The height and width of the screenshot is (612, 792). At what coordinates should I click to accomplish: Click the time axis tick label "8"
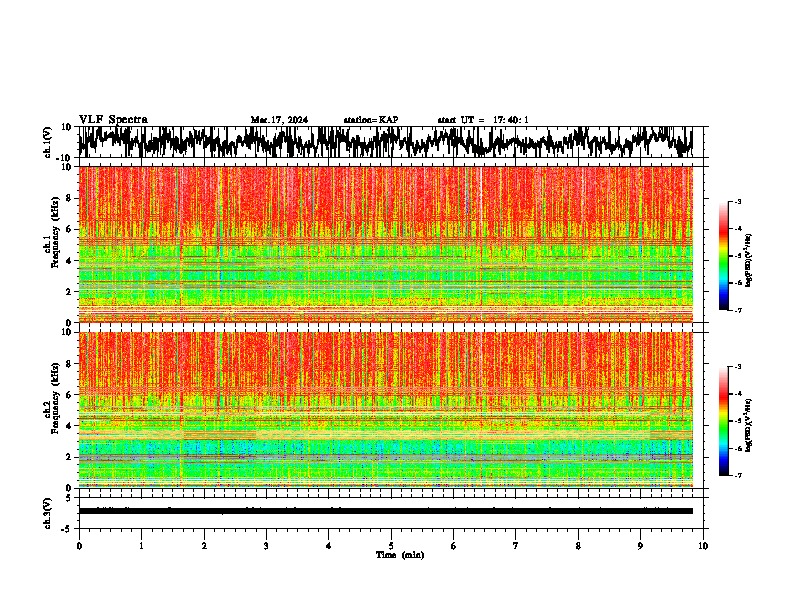(x=578, y=546)
